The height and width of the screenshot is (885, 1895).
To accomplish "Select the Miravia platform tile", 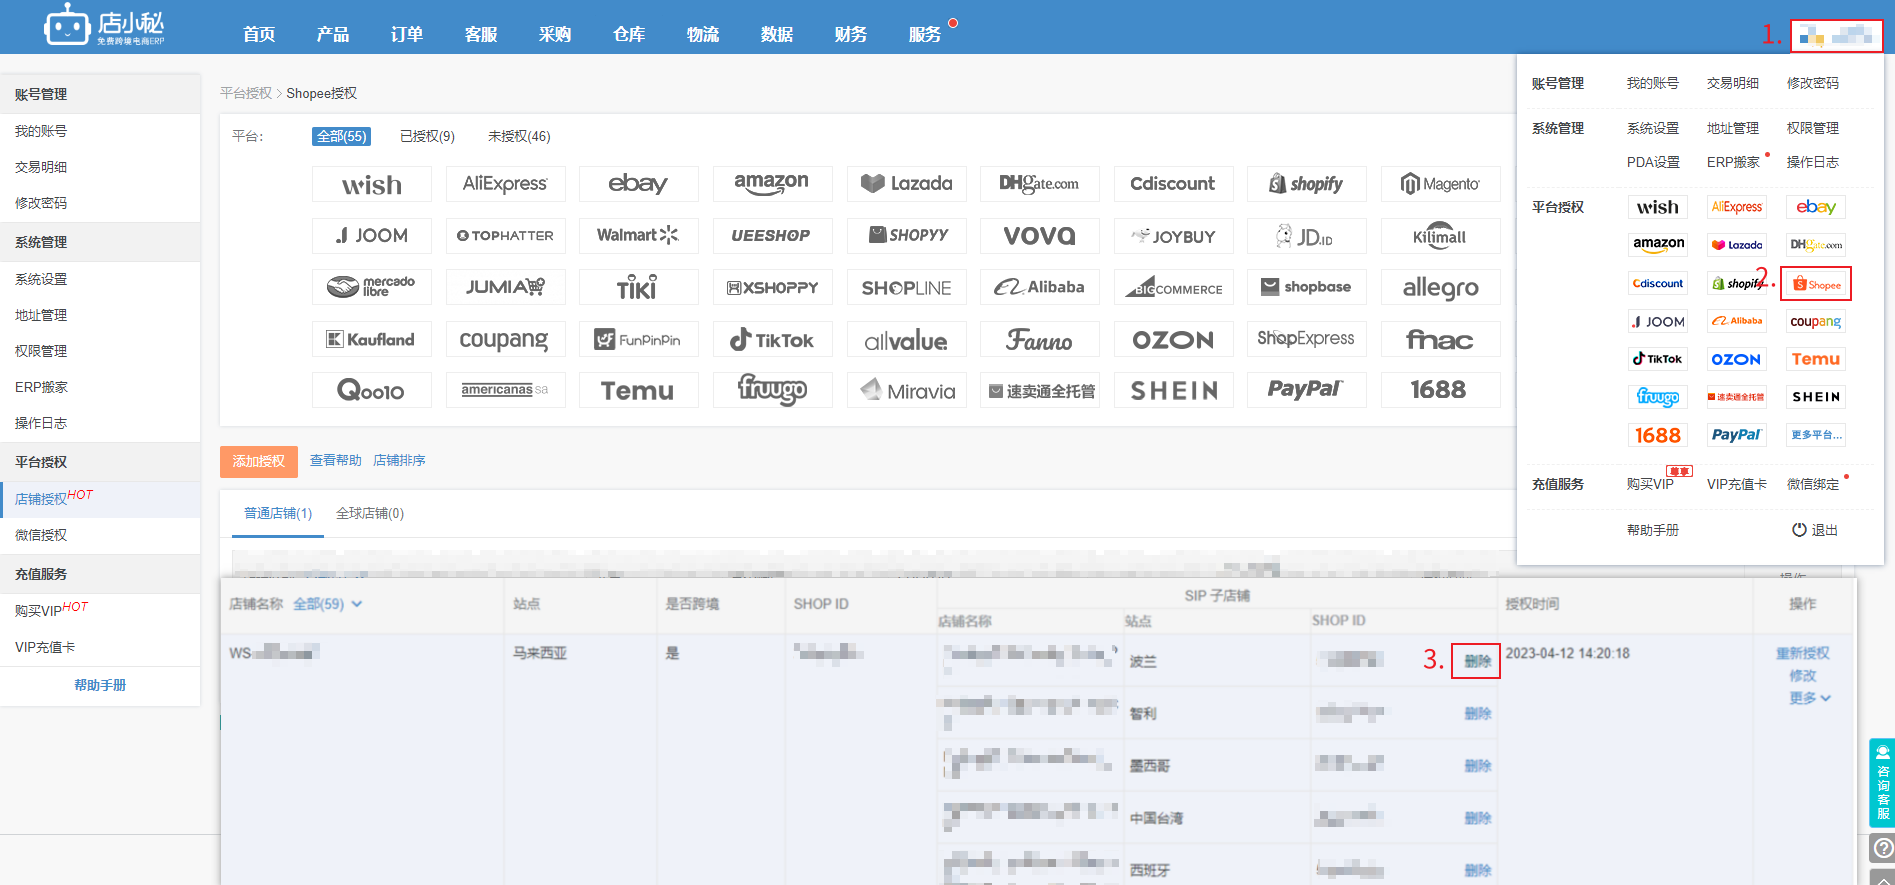I will click(x=906, y=390).
